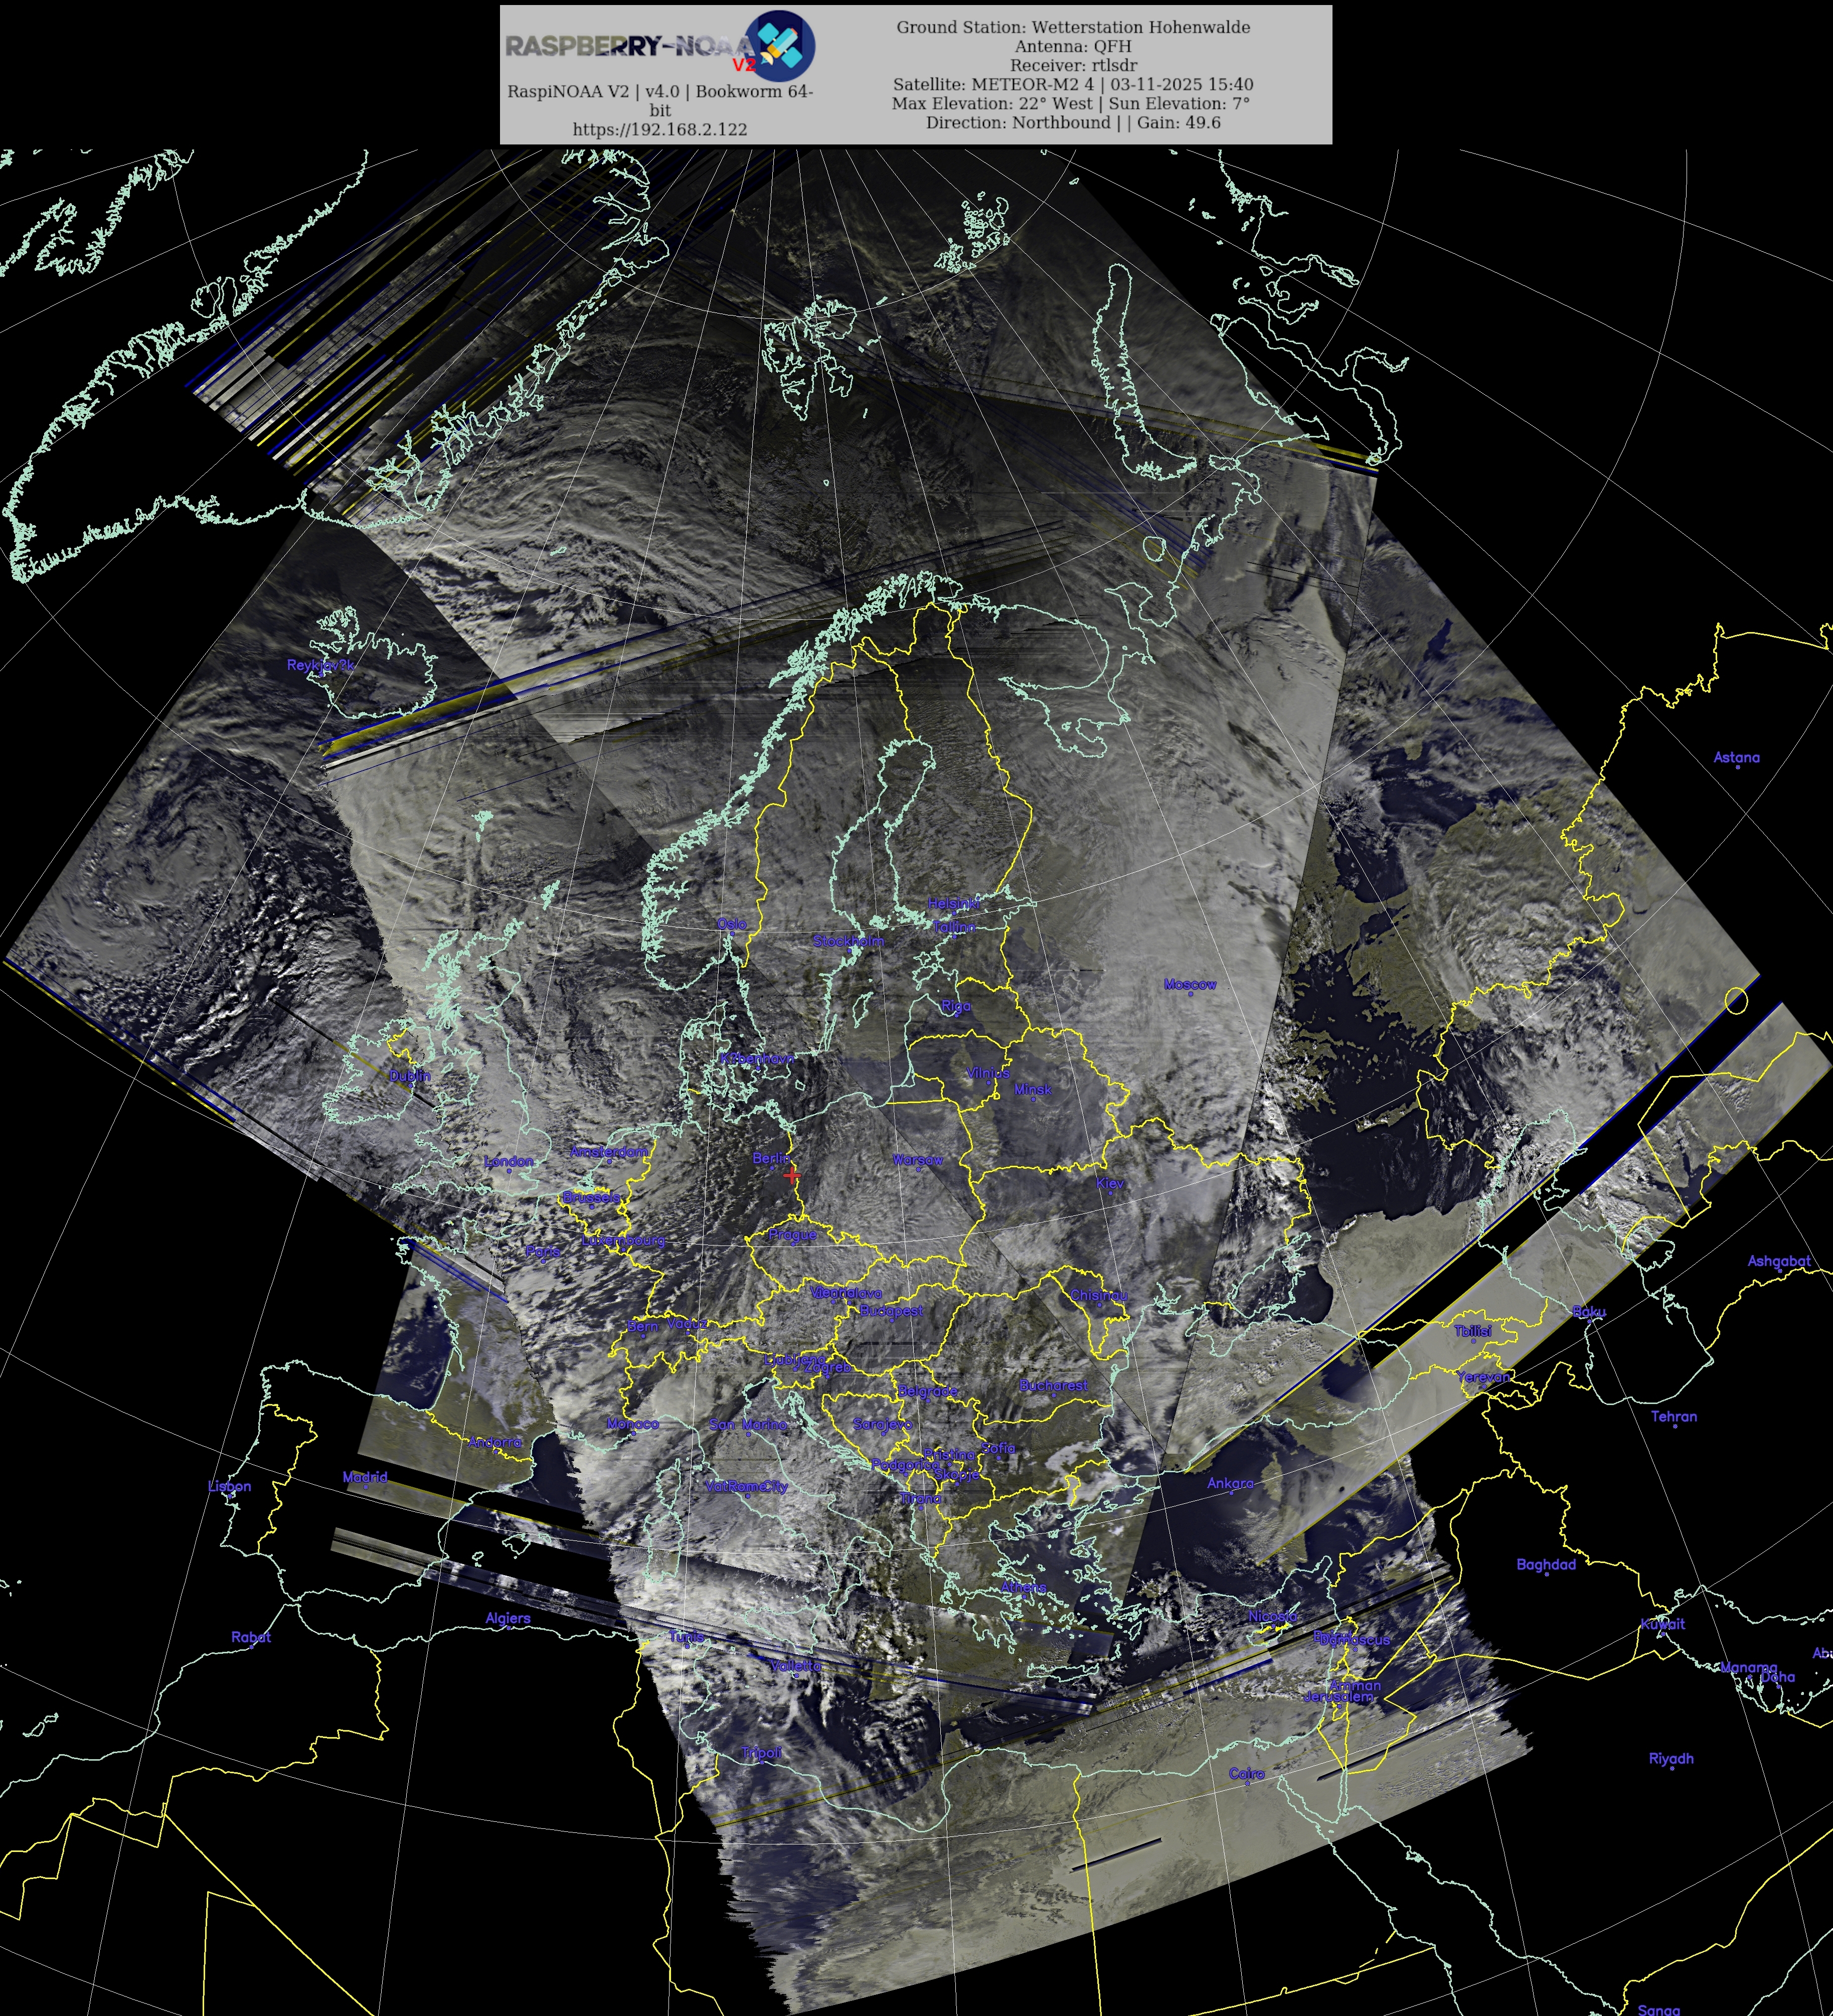This screenshot has height=2016, width=1833.
Task: Click the Kiev city label
Action: (1109, 1183)
